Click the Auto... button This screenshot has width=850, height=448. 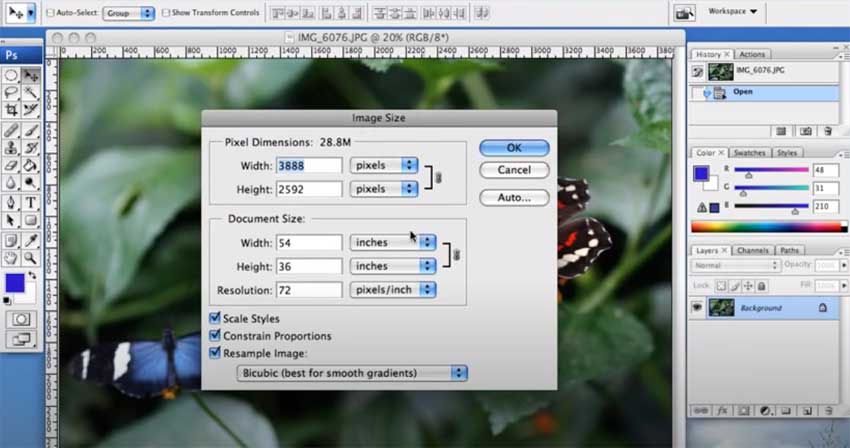tap(514, 197)
